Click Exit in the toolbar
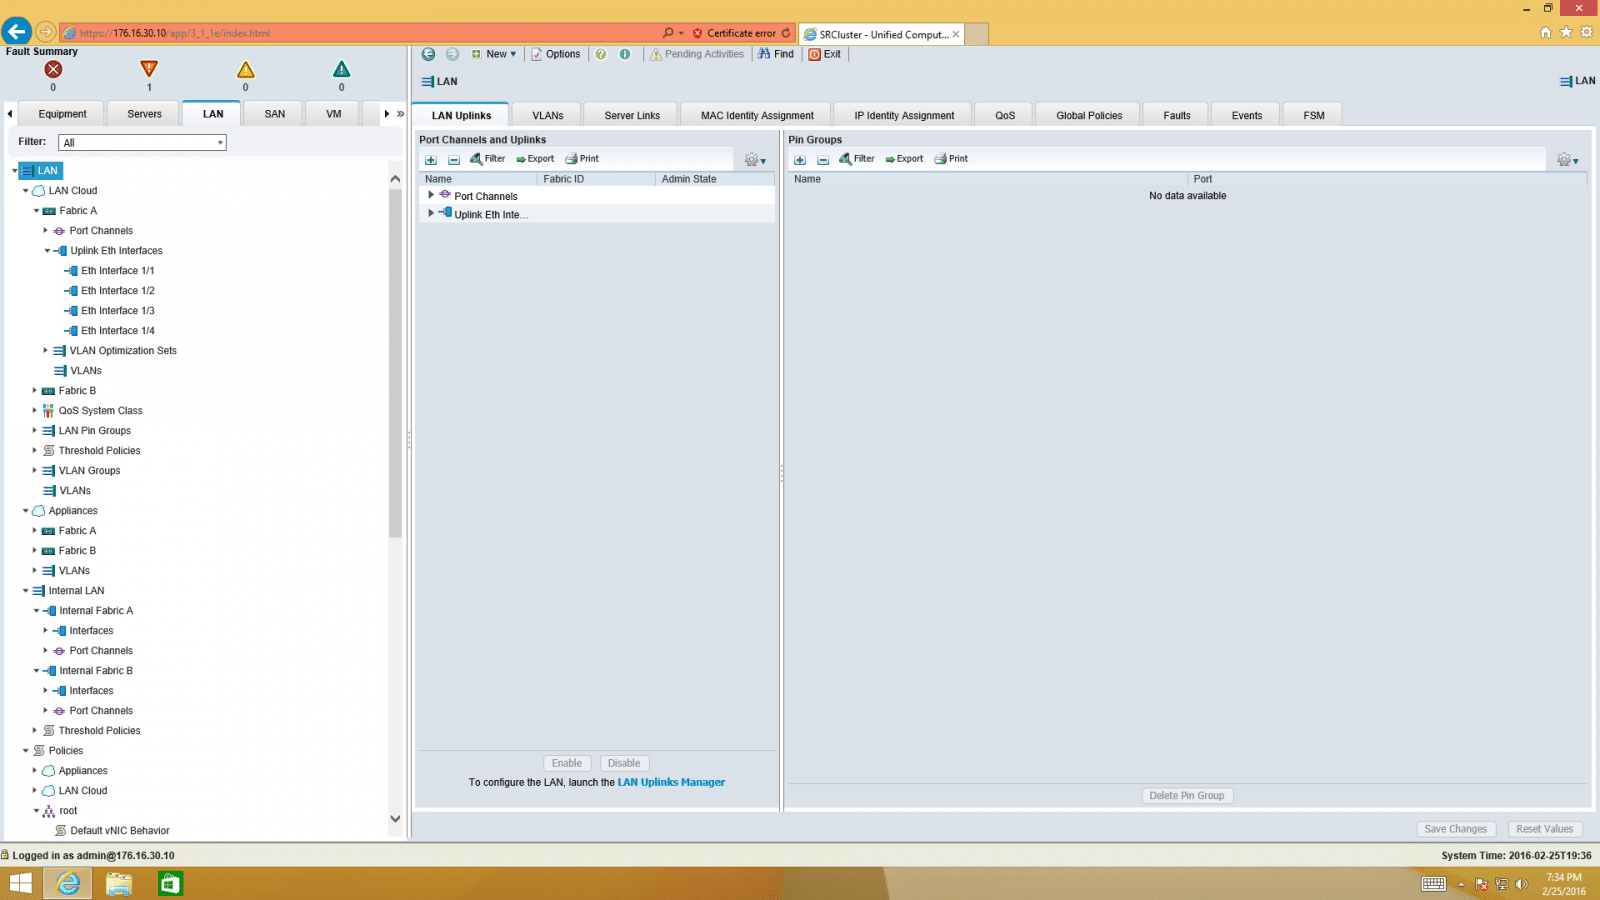The width and height of the screenshot is (1600, 900). coord(825,54)
